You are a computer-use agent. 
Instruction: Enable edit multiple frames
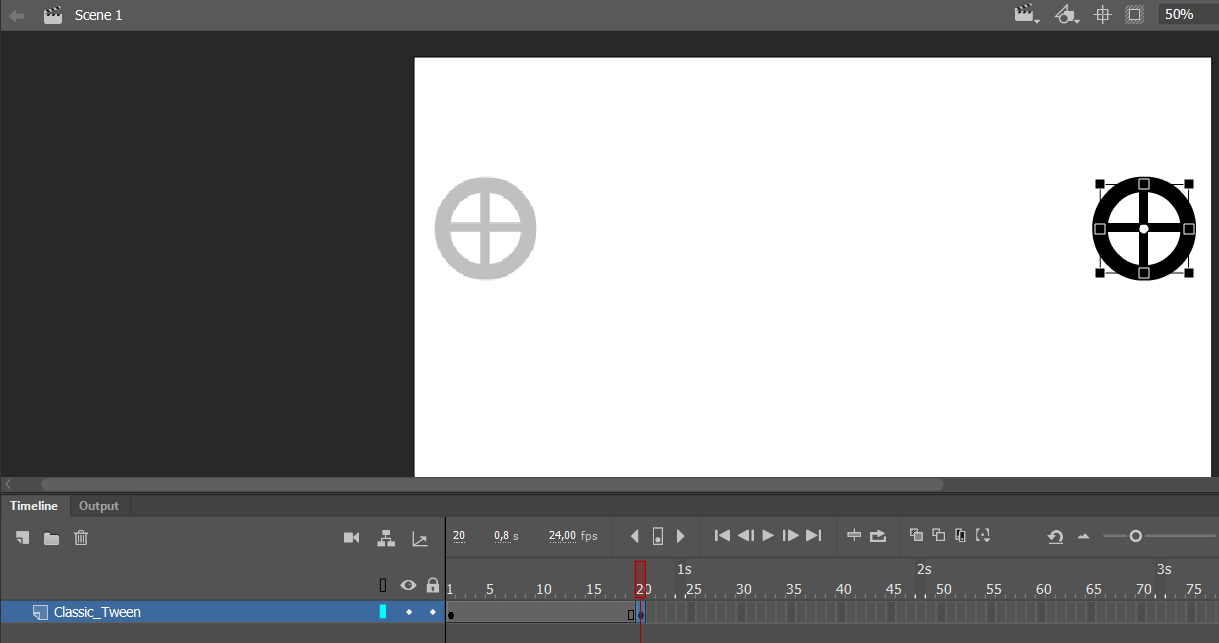(x=960, y=535)
